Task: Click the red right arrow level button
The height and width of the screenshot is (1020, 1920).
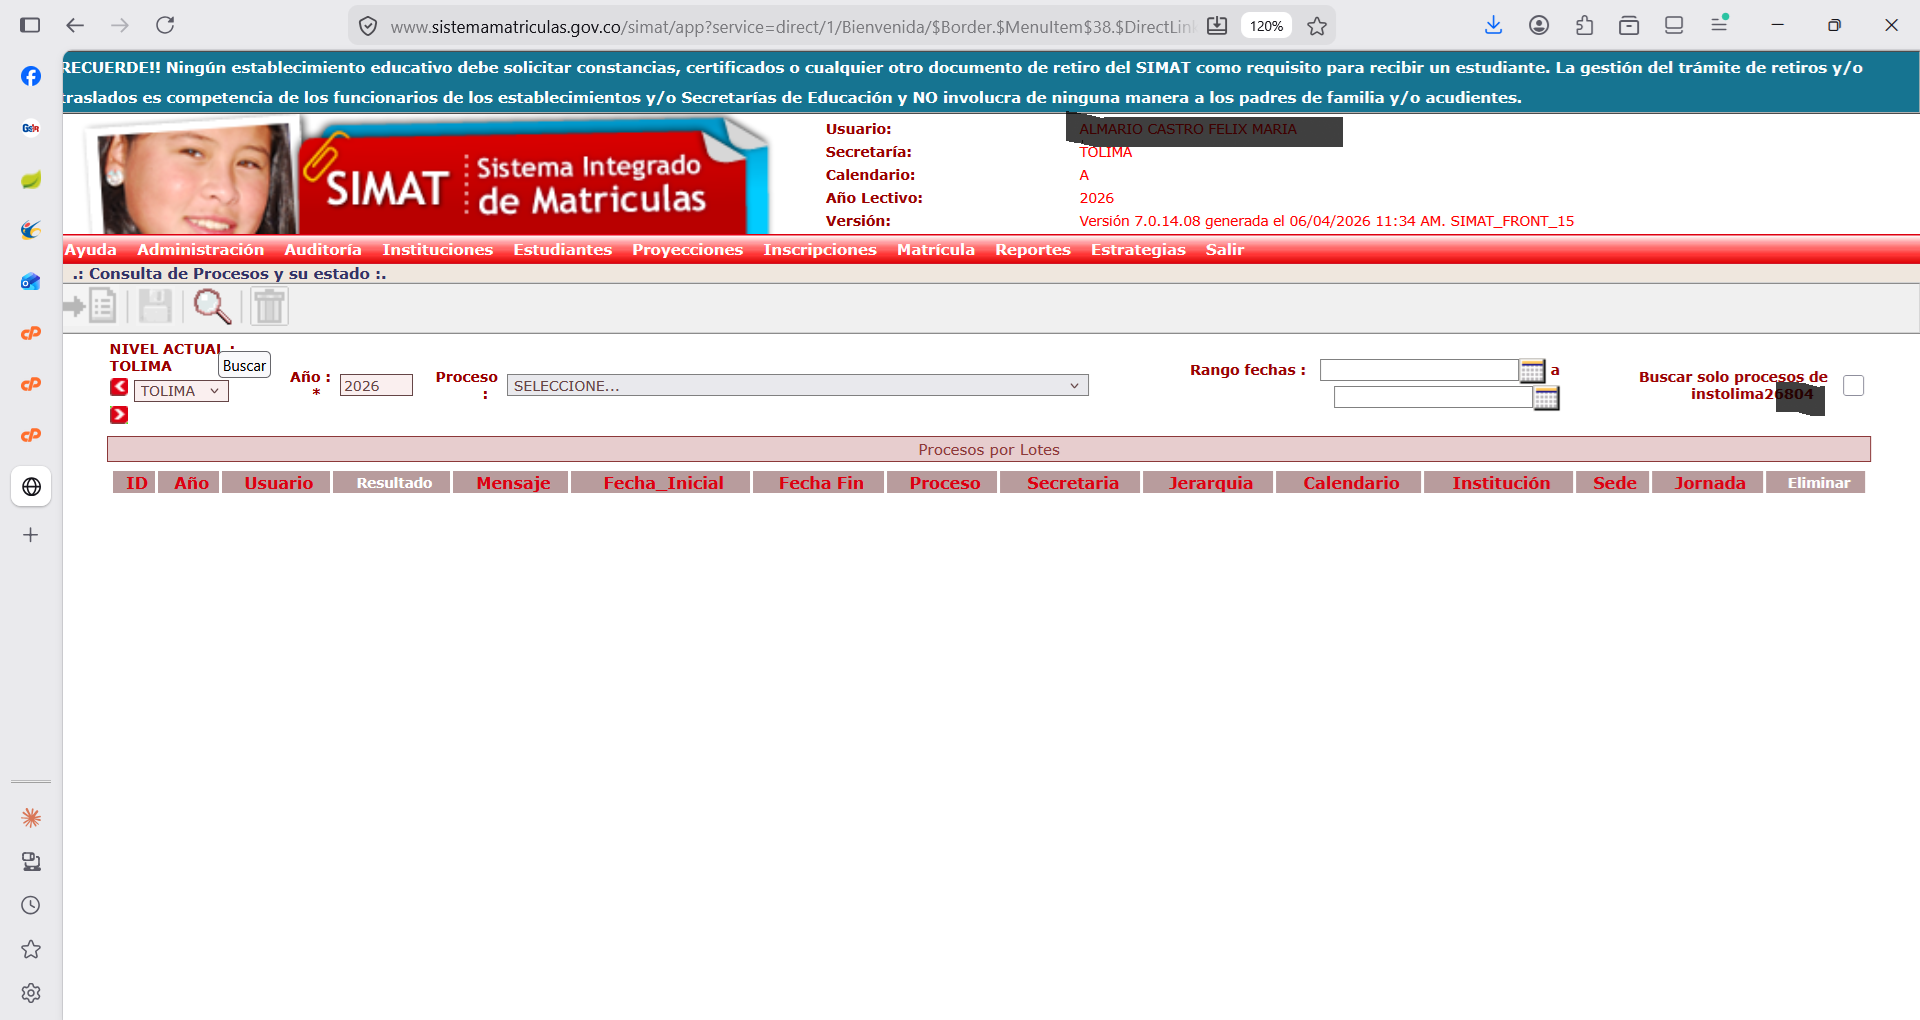Action: [x=119, y=415]
